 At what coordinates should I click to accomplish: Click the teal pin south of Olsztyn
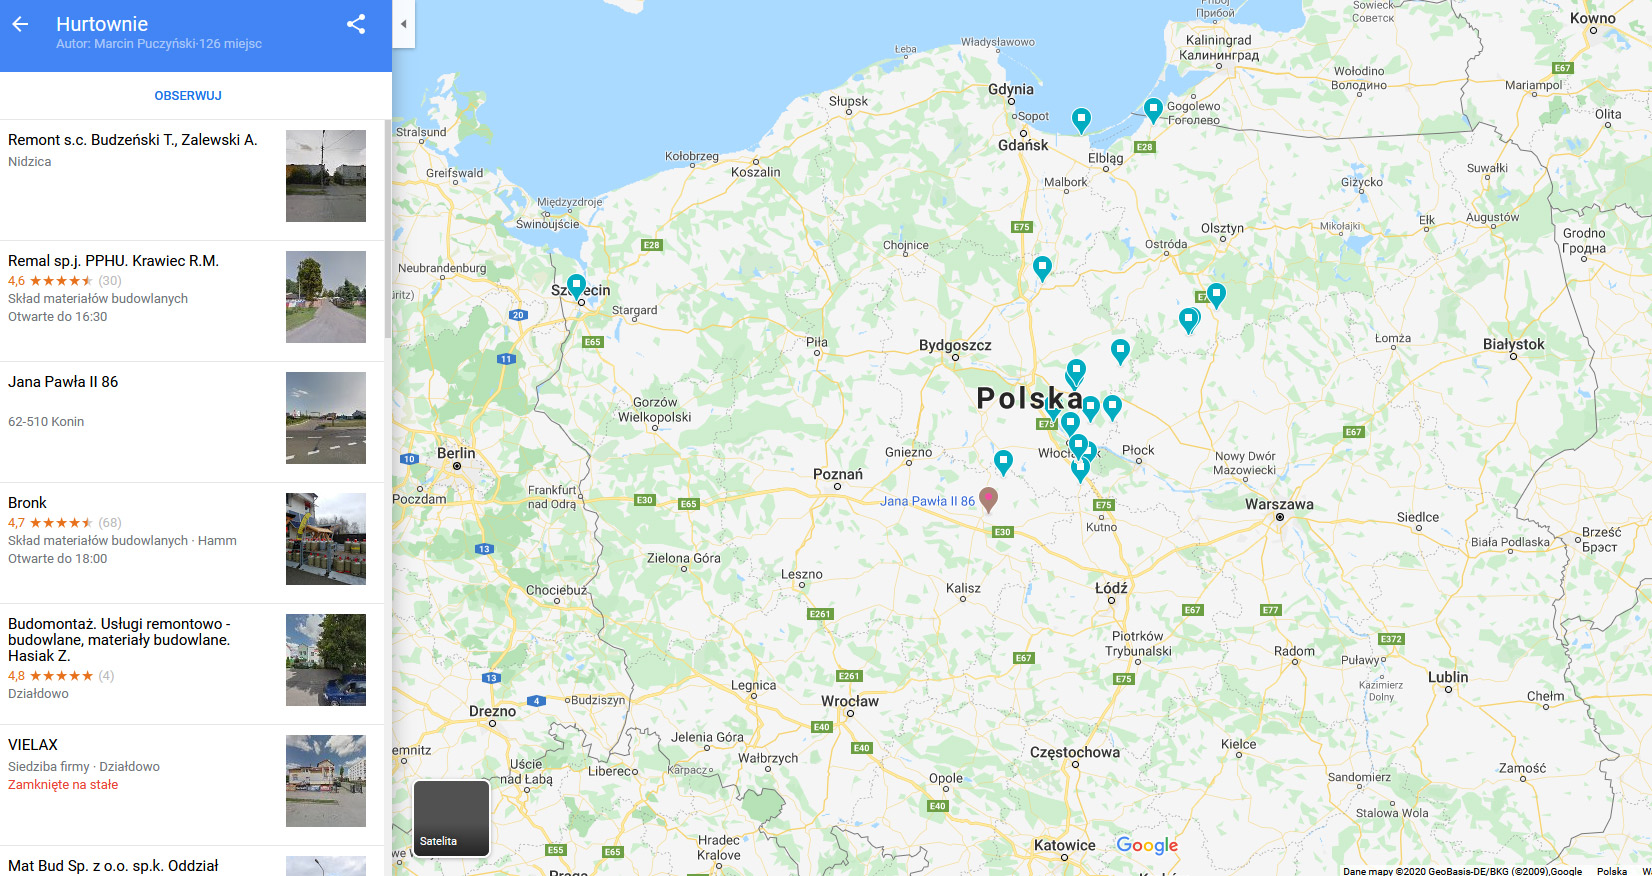1216,294
